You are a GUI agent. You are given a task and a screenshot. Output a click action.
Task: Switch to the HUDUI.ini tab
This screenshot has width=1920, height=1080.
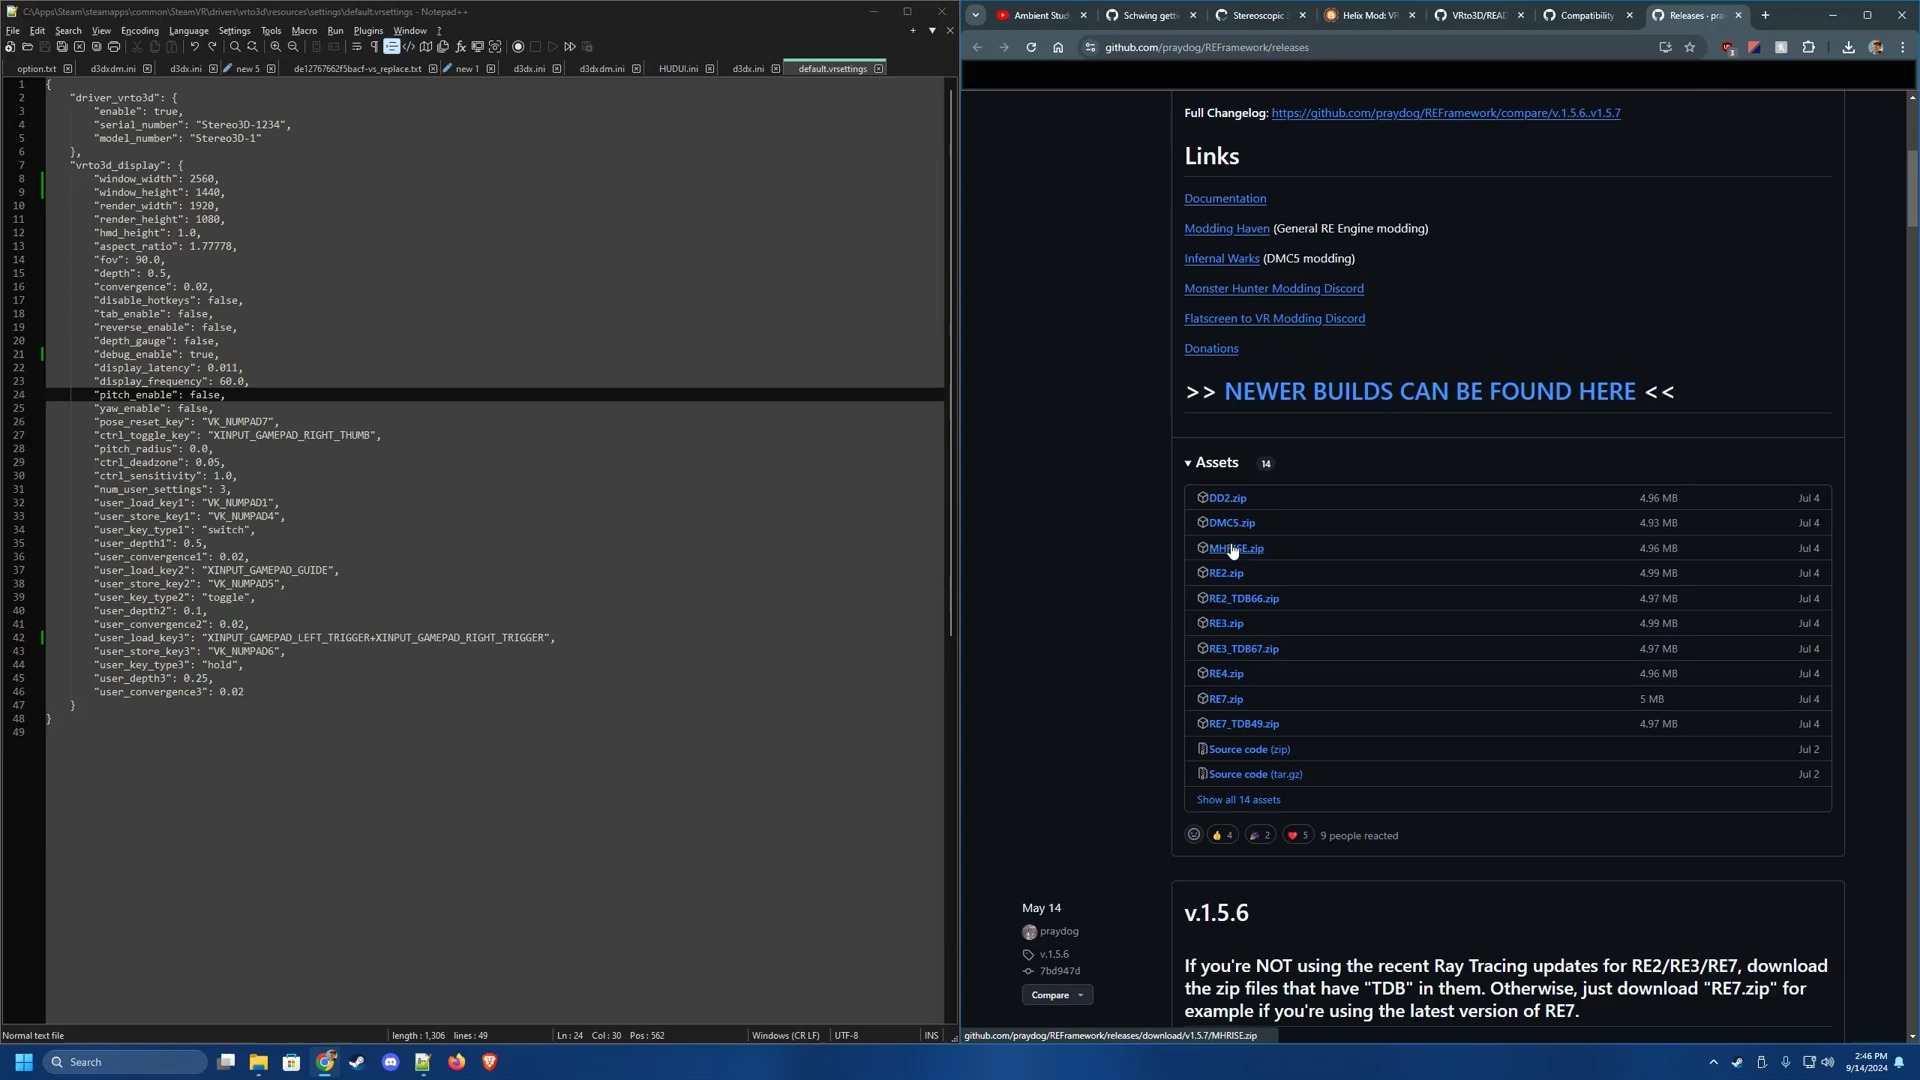tap(678, 69)
